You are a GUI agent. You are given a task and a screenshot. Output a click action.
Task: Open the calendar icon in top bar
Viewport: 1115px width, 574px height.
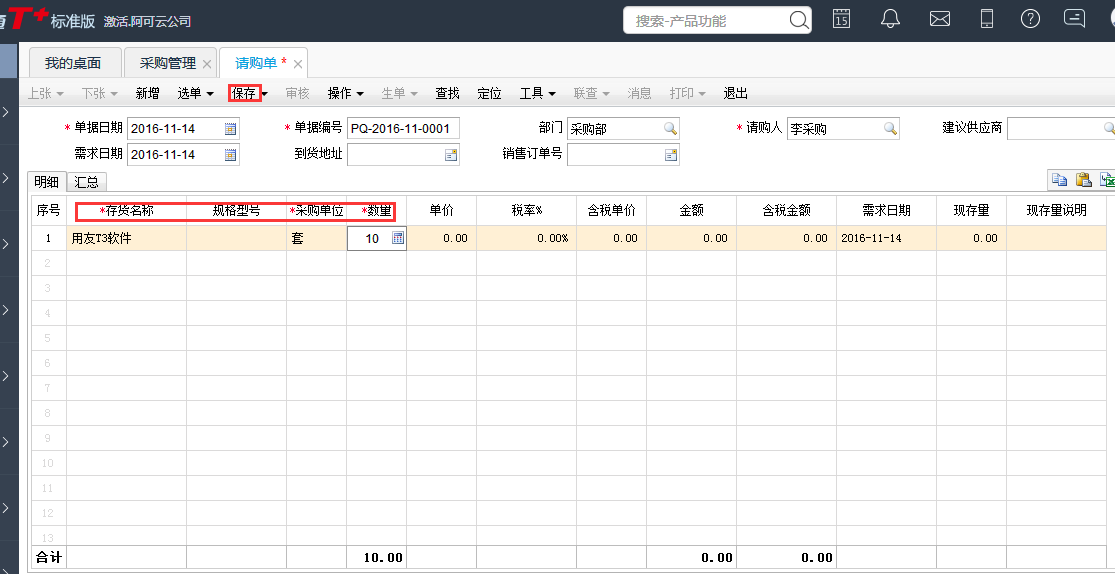[x=841, y=19]
